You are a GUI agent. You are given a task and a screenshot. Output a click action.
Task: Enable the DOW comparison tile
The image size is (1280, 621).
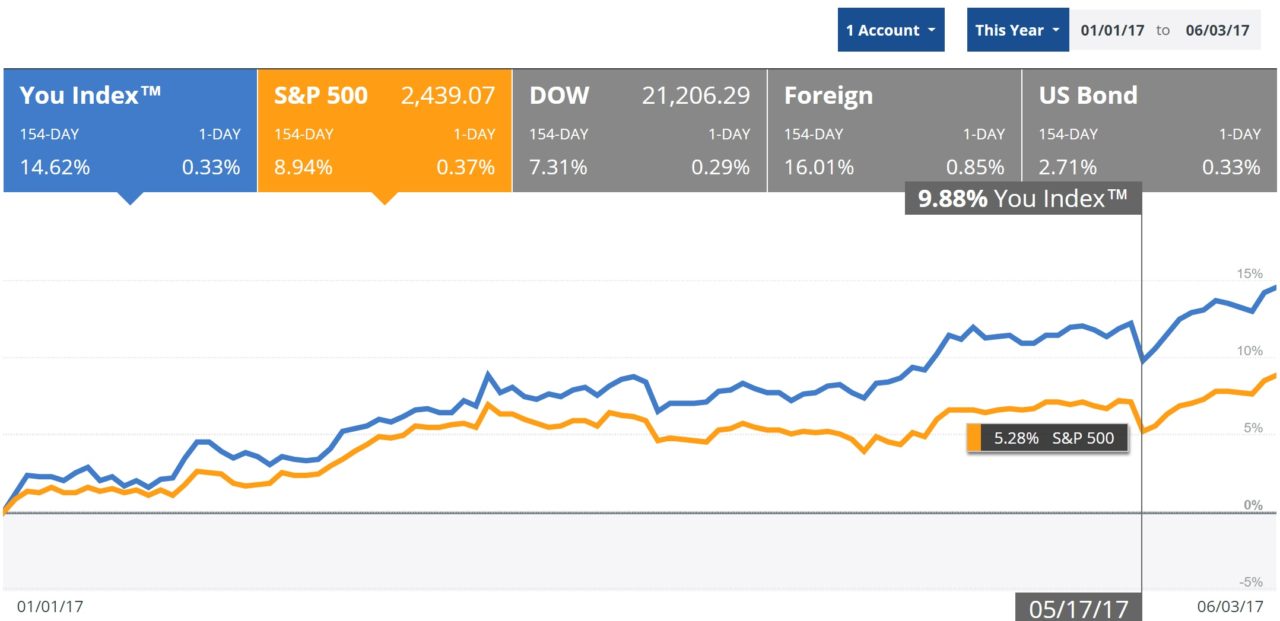[x=639, y=130]
